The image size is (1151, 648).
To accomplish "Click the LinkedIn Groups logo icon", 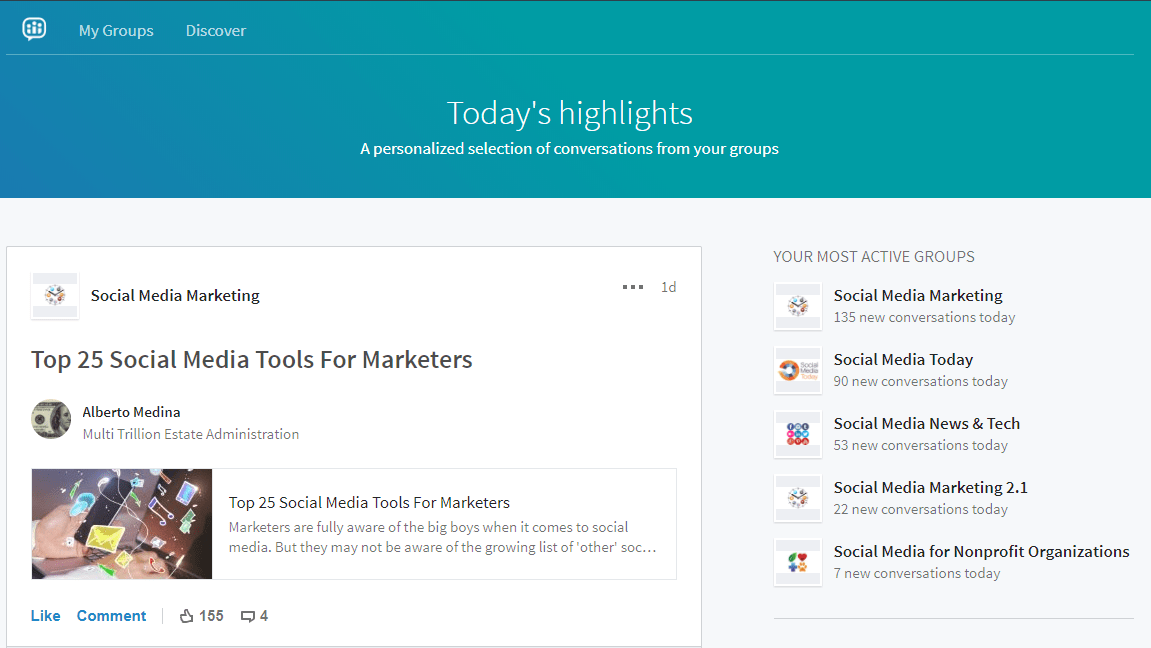I will pyautogui.click(x=34, y=29).
